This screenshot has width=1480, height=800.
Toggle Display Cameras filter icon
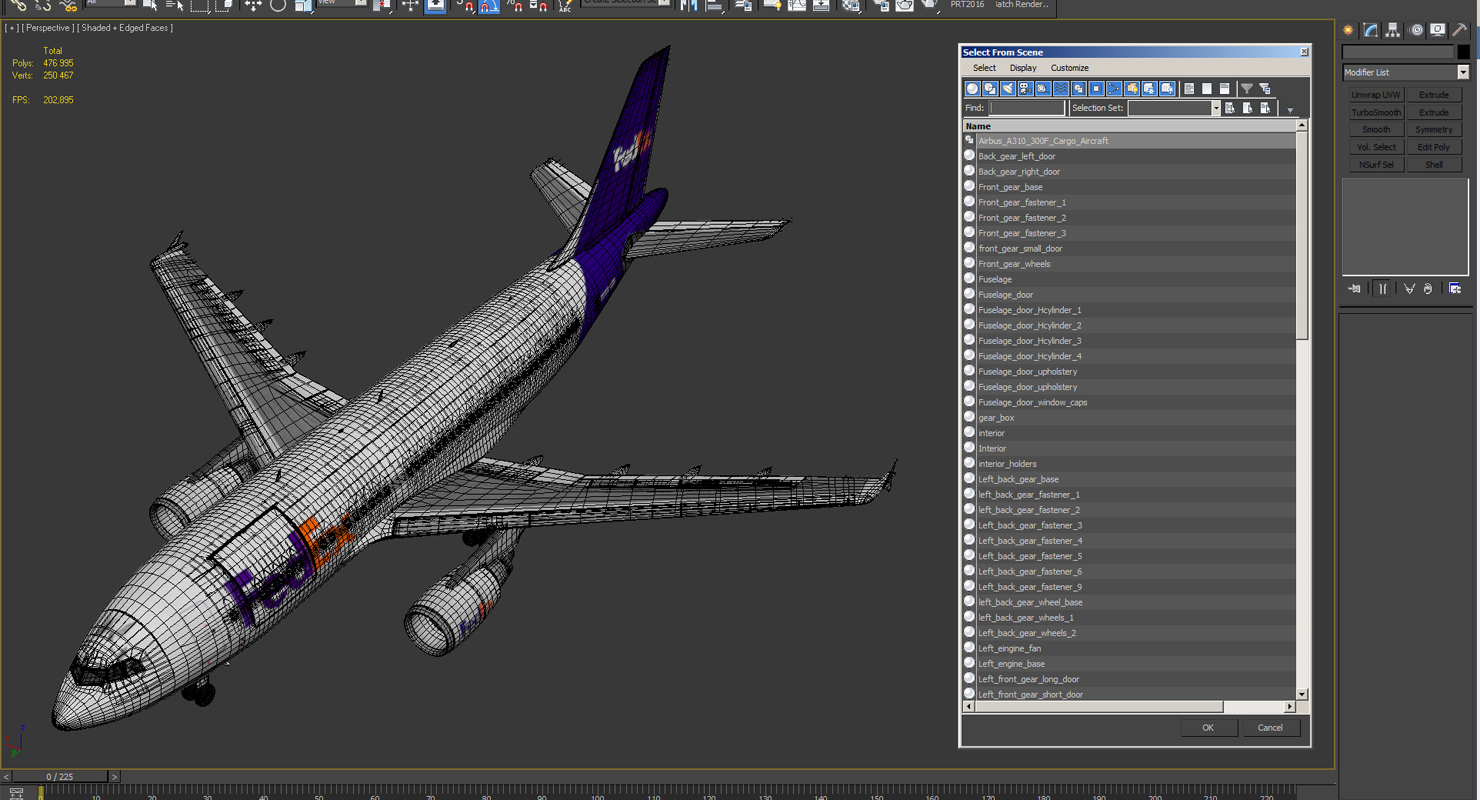pos(1025,89)
